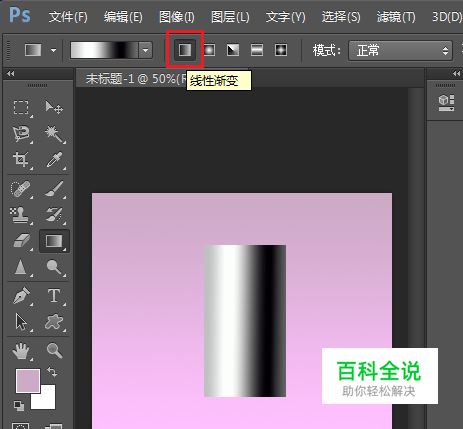Viewport: 463px width, 429px height.
Task: Open the 选择(S) menu
Action: (341, 17)
